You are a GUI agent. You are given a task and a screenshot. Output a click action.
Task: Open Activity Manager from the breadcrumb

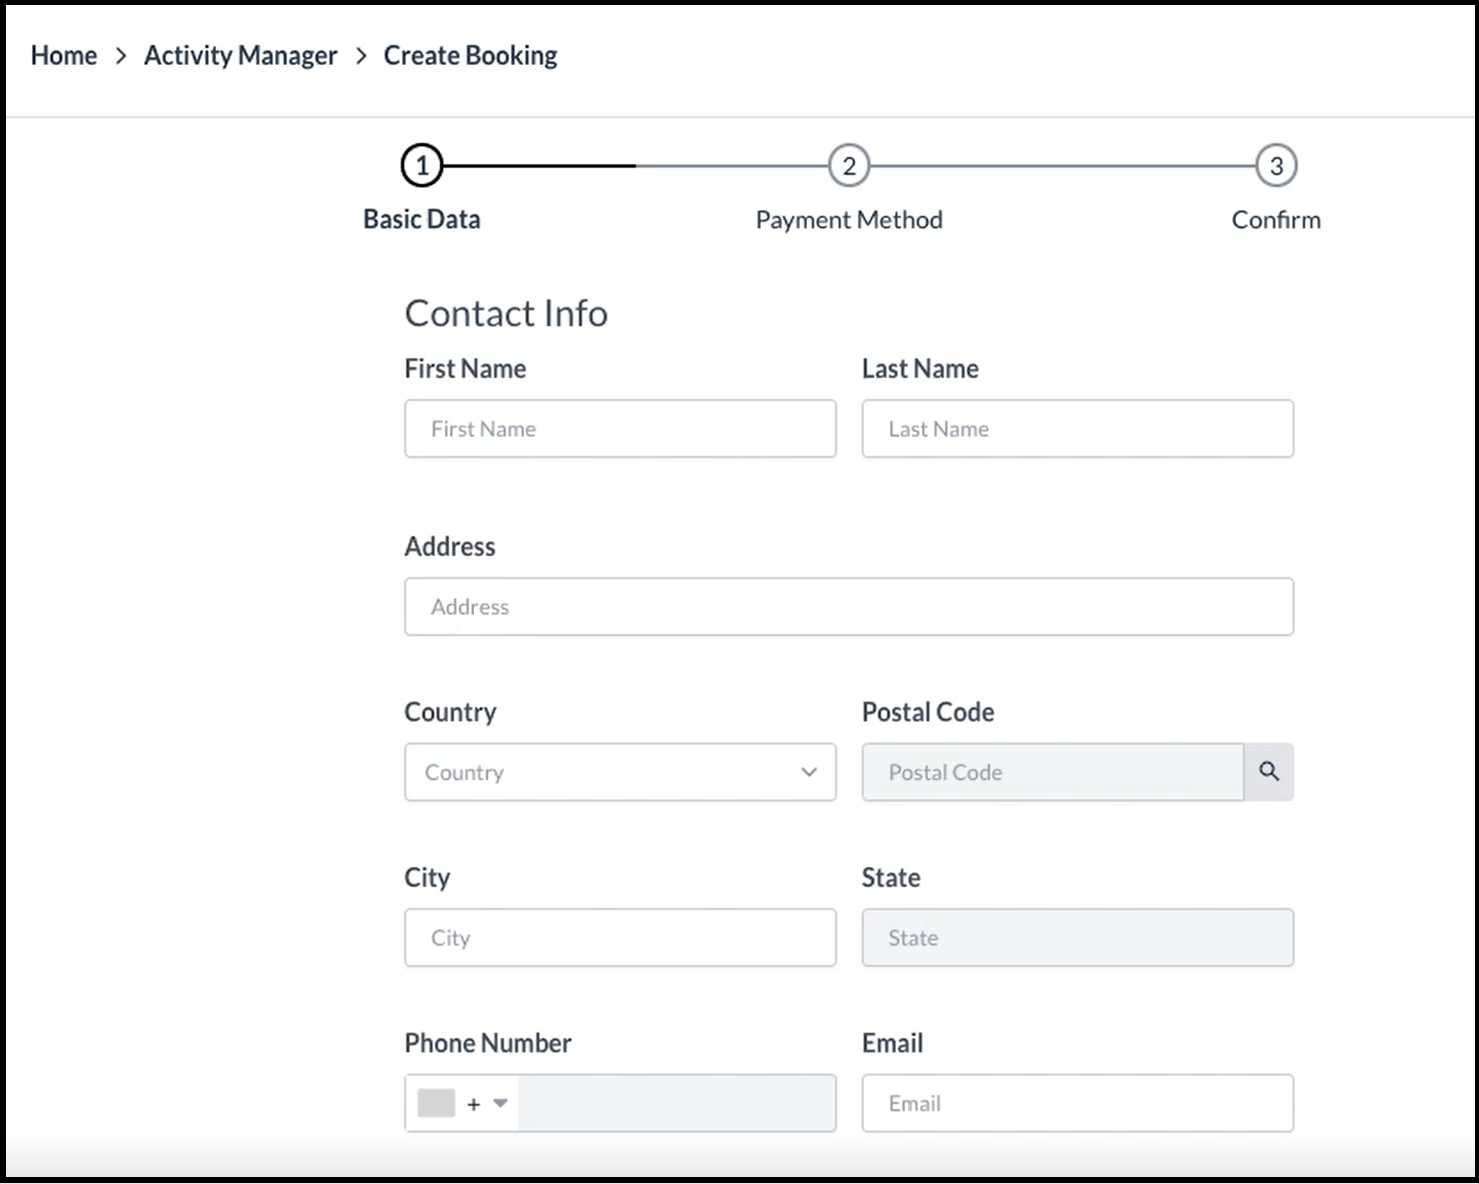[240, 56]
